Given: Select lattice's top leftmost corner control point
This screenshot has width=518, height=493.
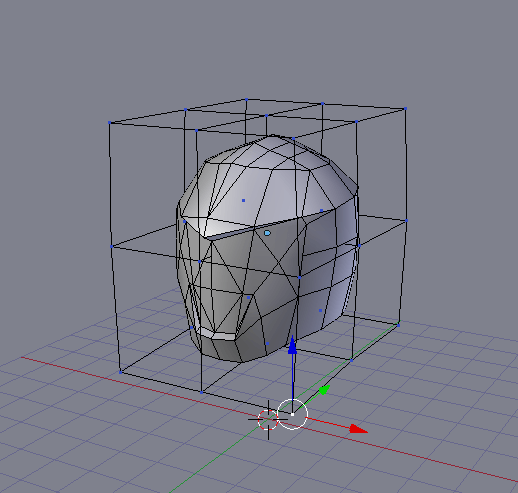Looking at the screenshot, I should [109, 123].
